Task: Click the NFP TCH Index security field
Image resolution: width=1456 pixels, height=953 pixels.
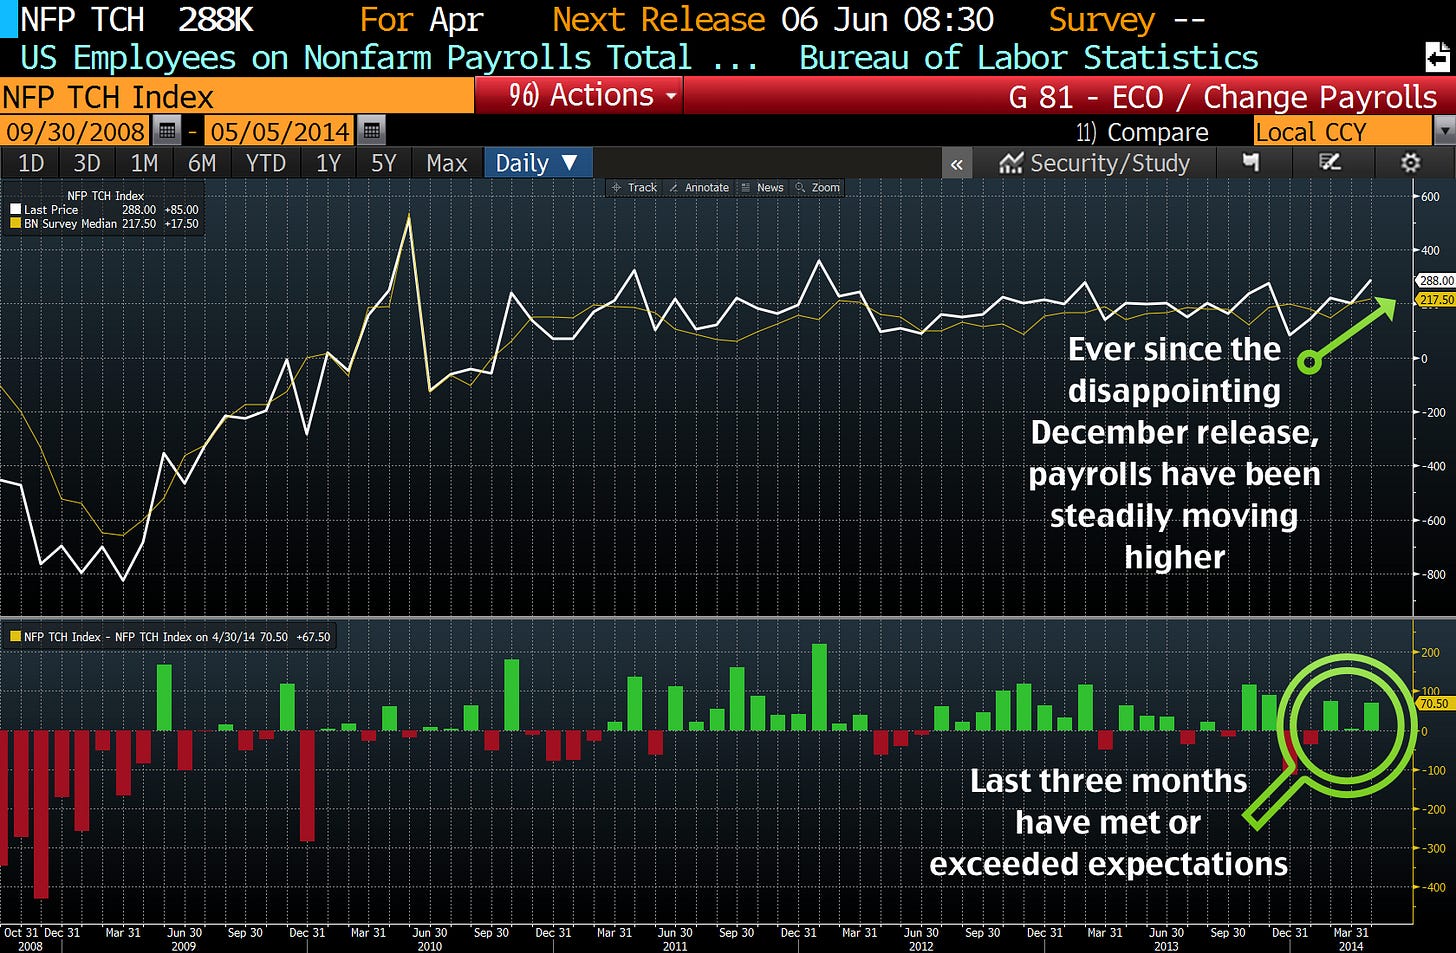Action: (236, 97)
